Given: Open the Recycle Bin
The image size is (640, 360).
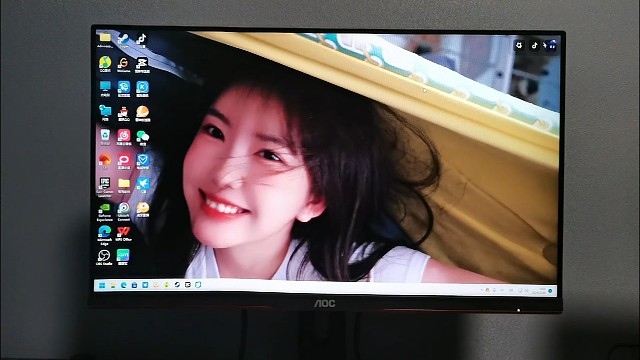Looking at the screenshot, I should [105, 137].
